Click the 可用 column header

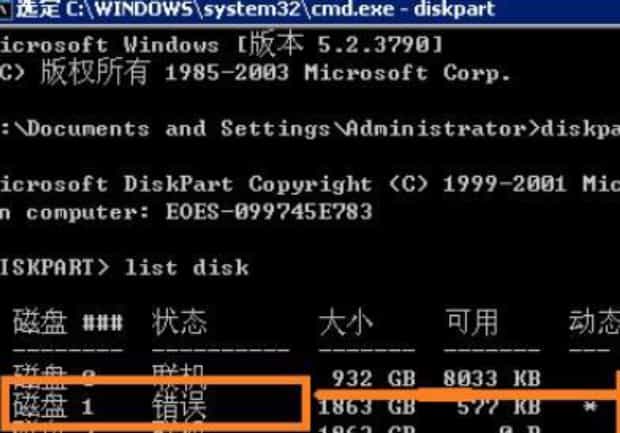[x=472, y=322]
